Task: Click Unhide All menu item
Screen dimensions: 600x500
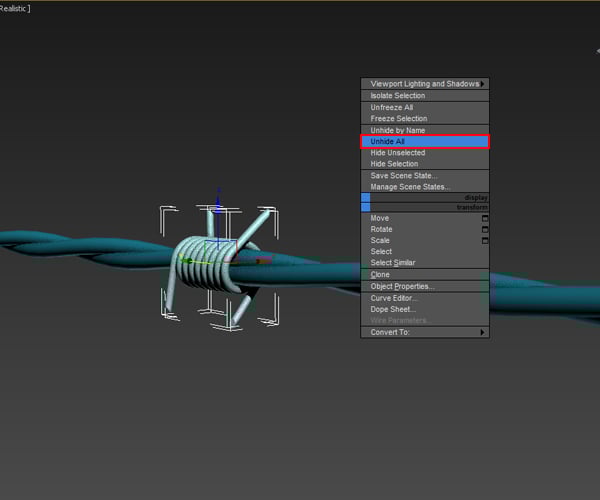Action: pos(425,142)
